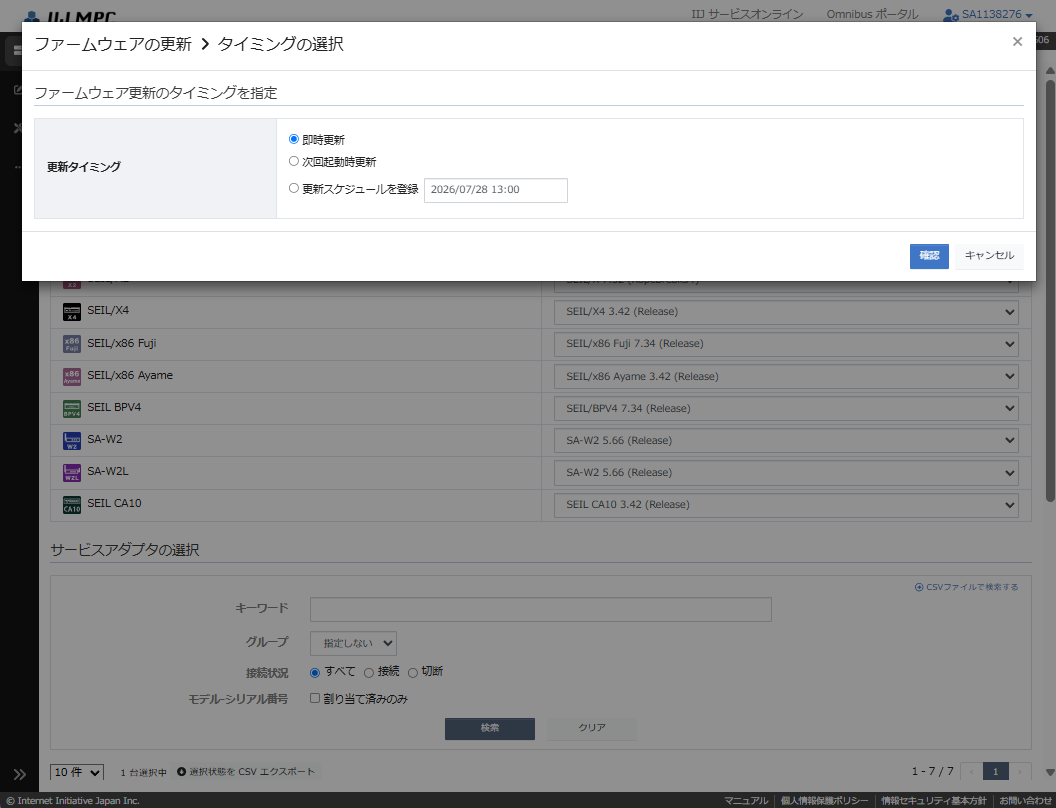Expand the sidebar with double-chevron icon

click(20, 774)
